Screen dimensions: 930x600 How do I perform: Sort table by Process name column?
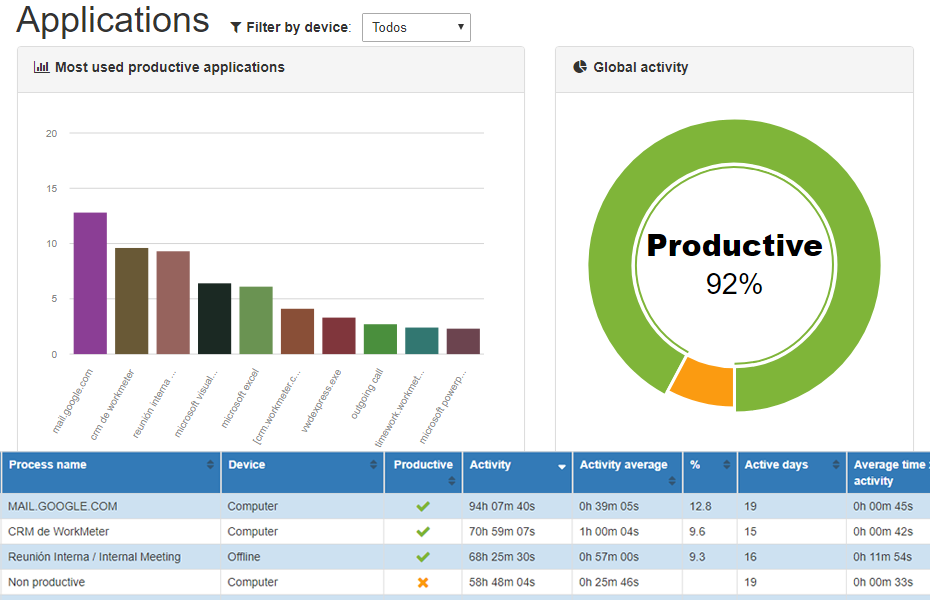tap(48, 465)
